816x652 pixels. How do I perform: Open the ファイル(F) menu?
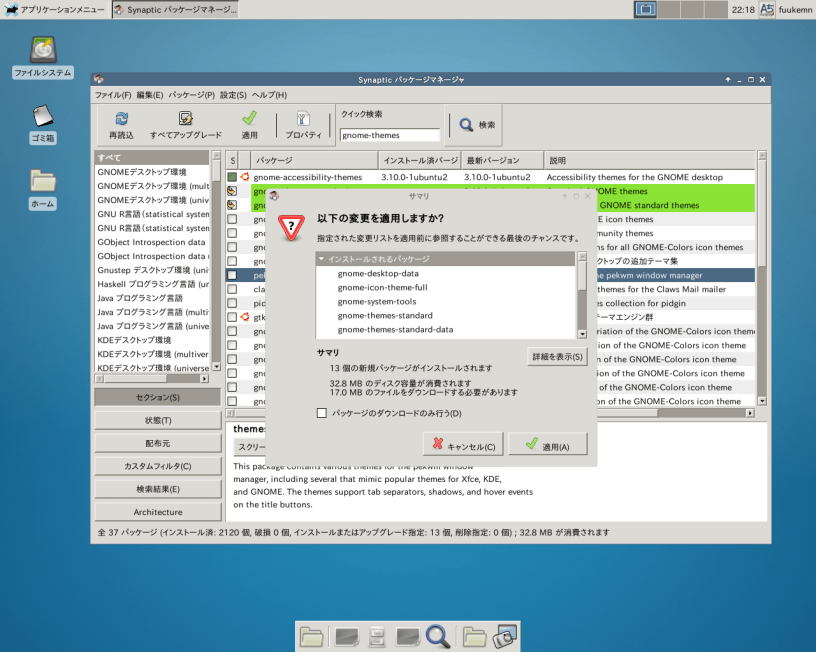coord(113,95)
